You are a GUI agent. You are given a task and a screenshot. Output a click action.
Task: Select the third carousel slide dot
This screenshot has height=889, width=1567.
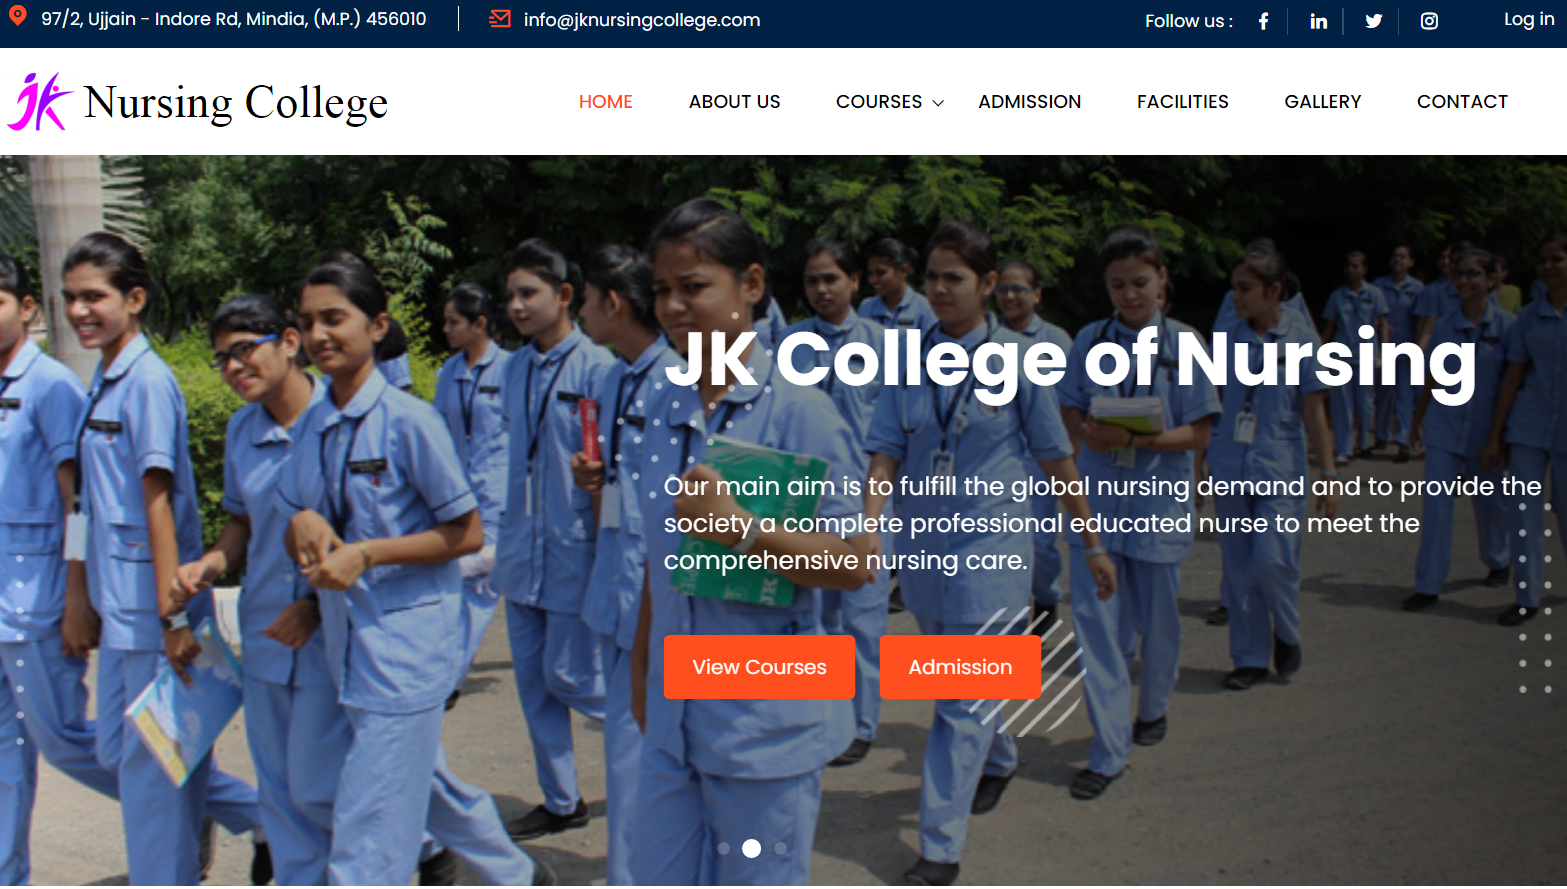(780, 848)
